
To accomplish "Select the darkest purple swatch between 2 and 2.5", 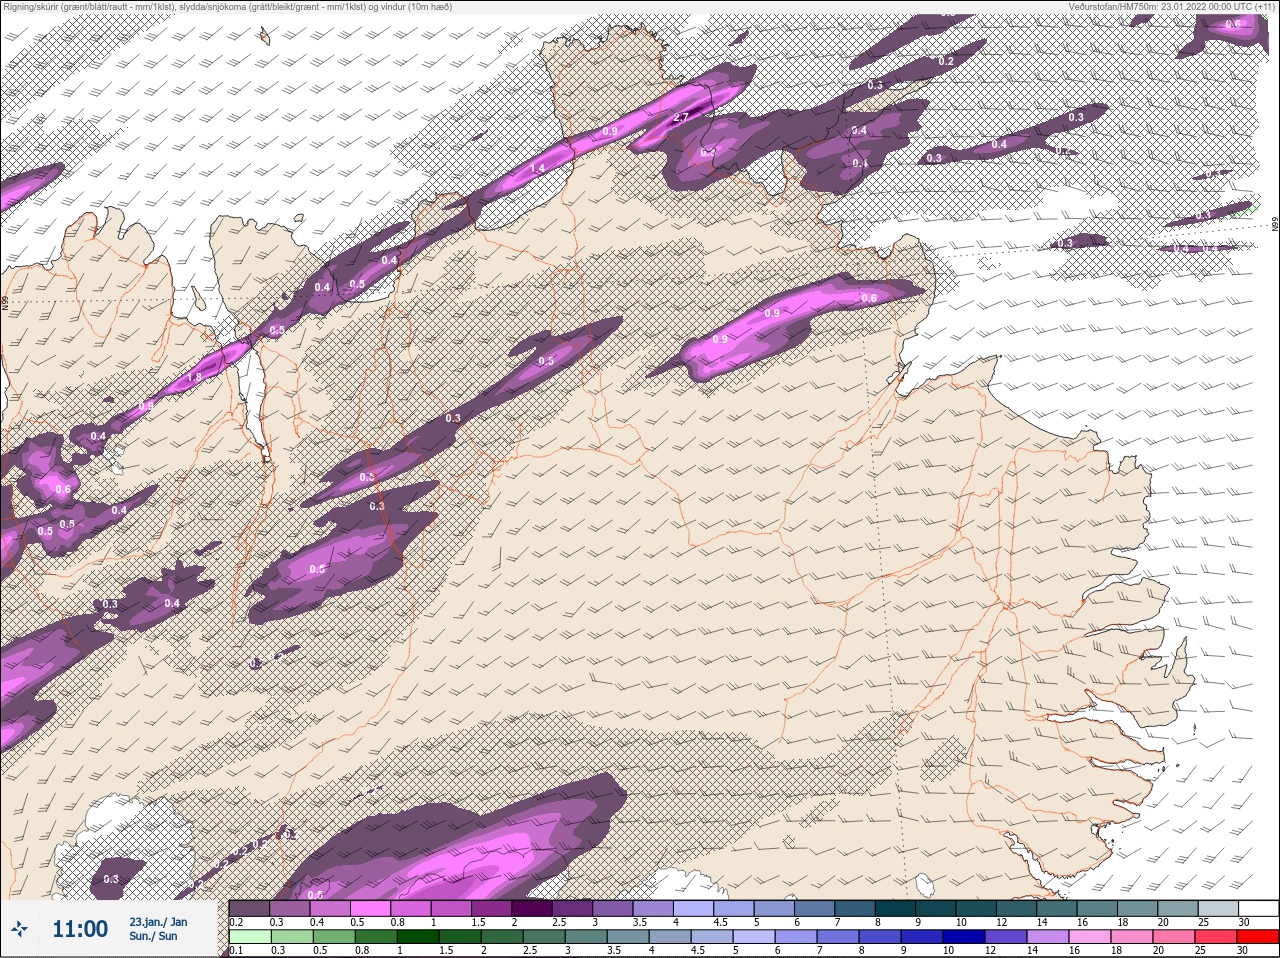I will (533, 908).
